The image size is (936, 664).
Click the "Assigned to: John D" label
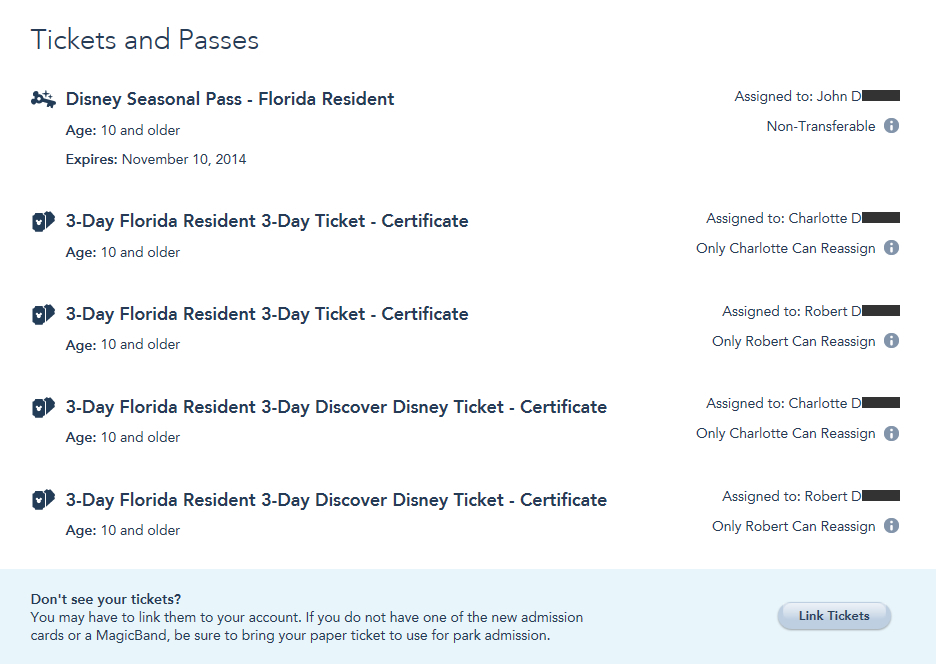(x=798, y=96)
